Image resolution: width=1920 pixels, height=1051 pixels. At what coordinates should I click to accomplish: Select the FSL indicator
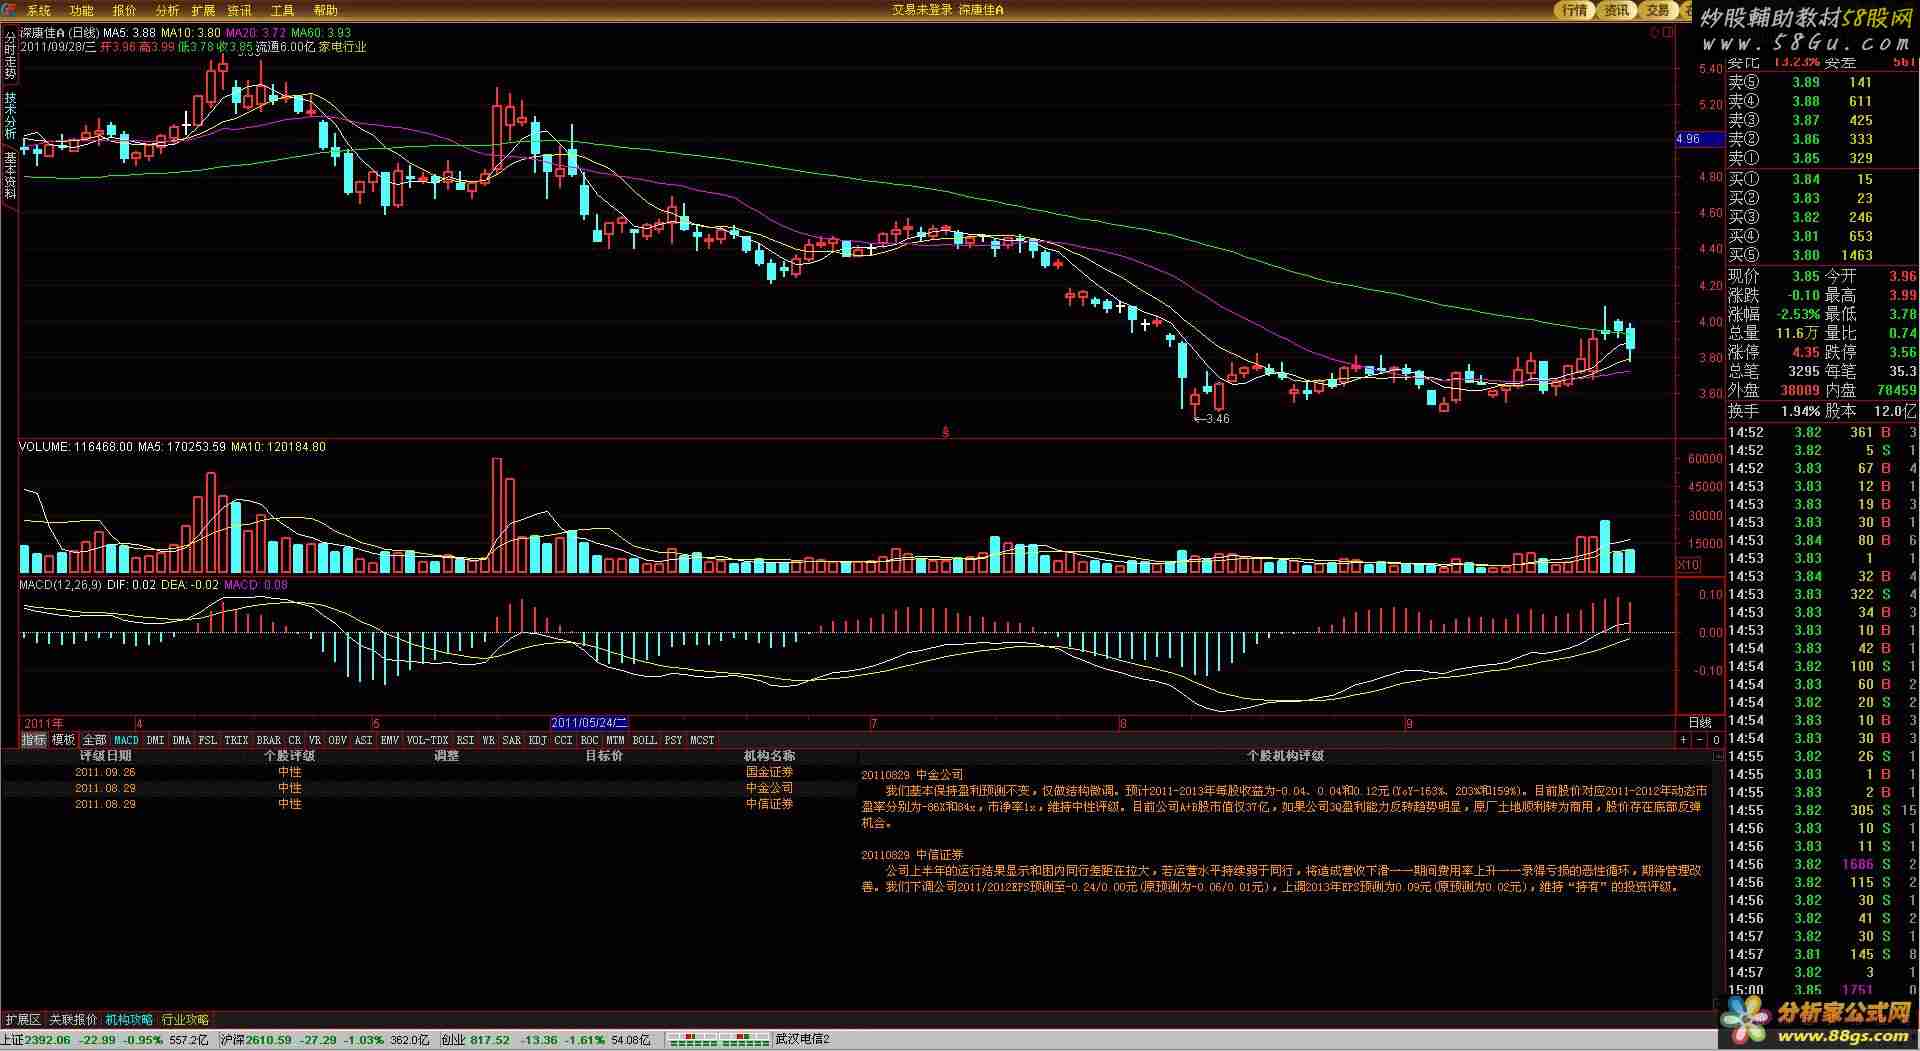click(207, 740)
